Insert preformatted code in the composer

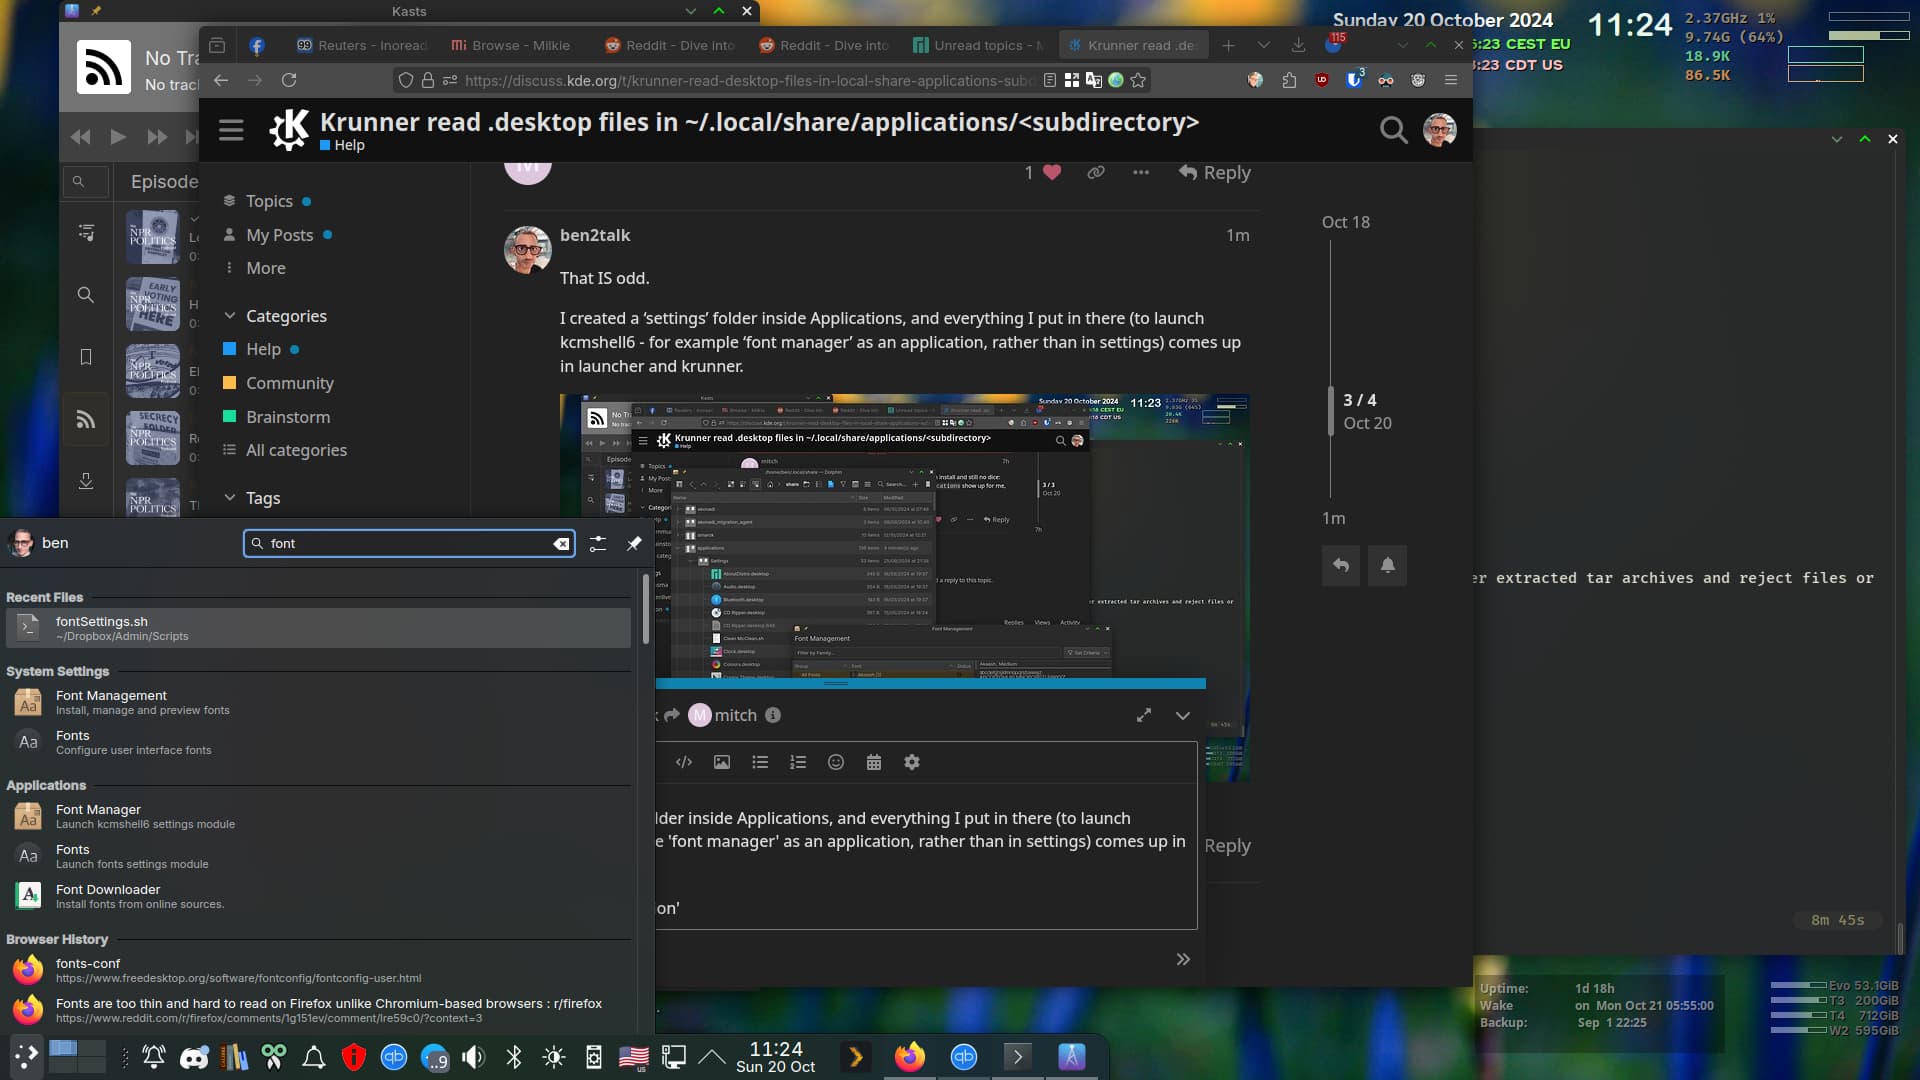point(684,762)
